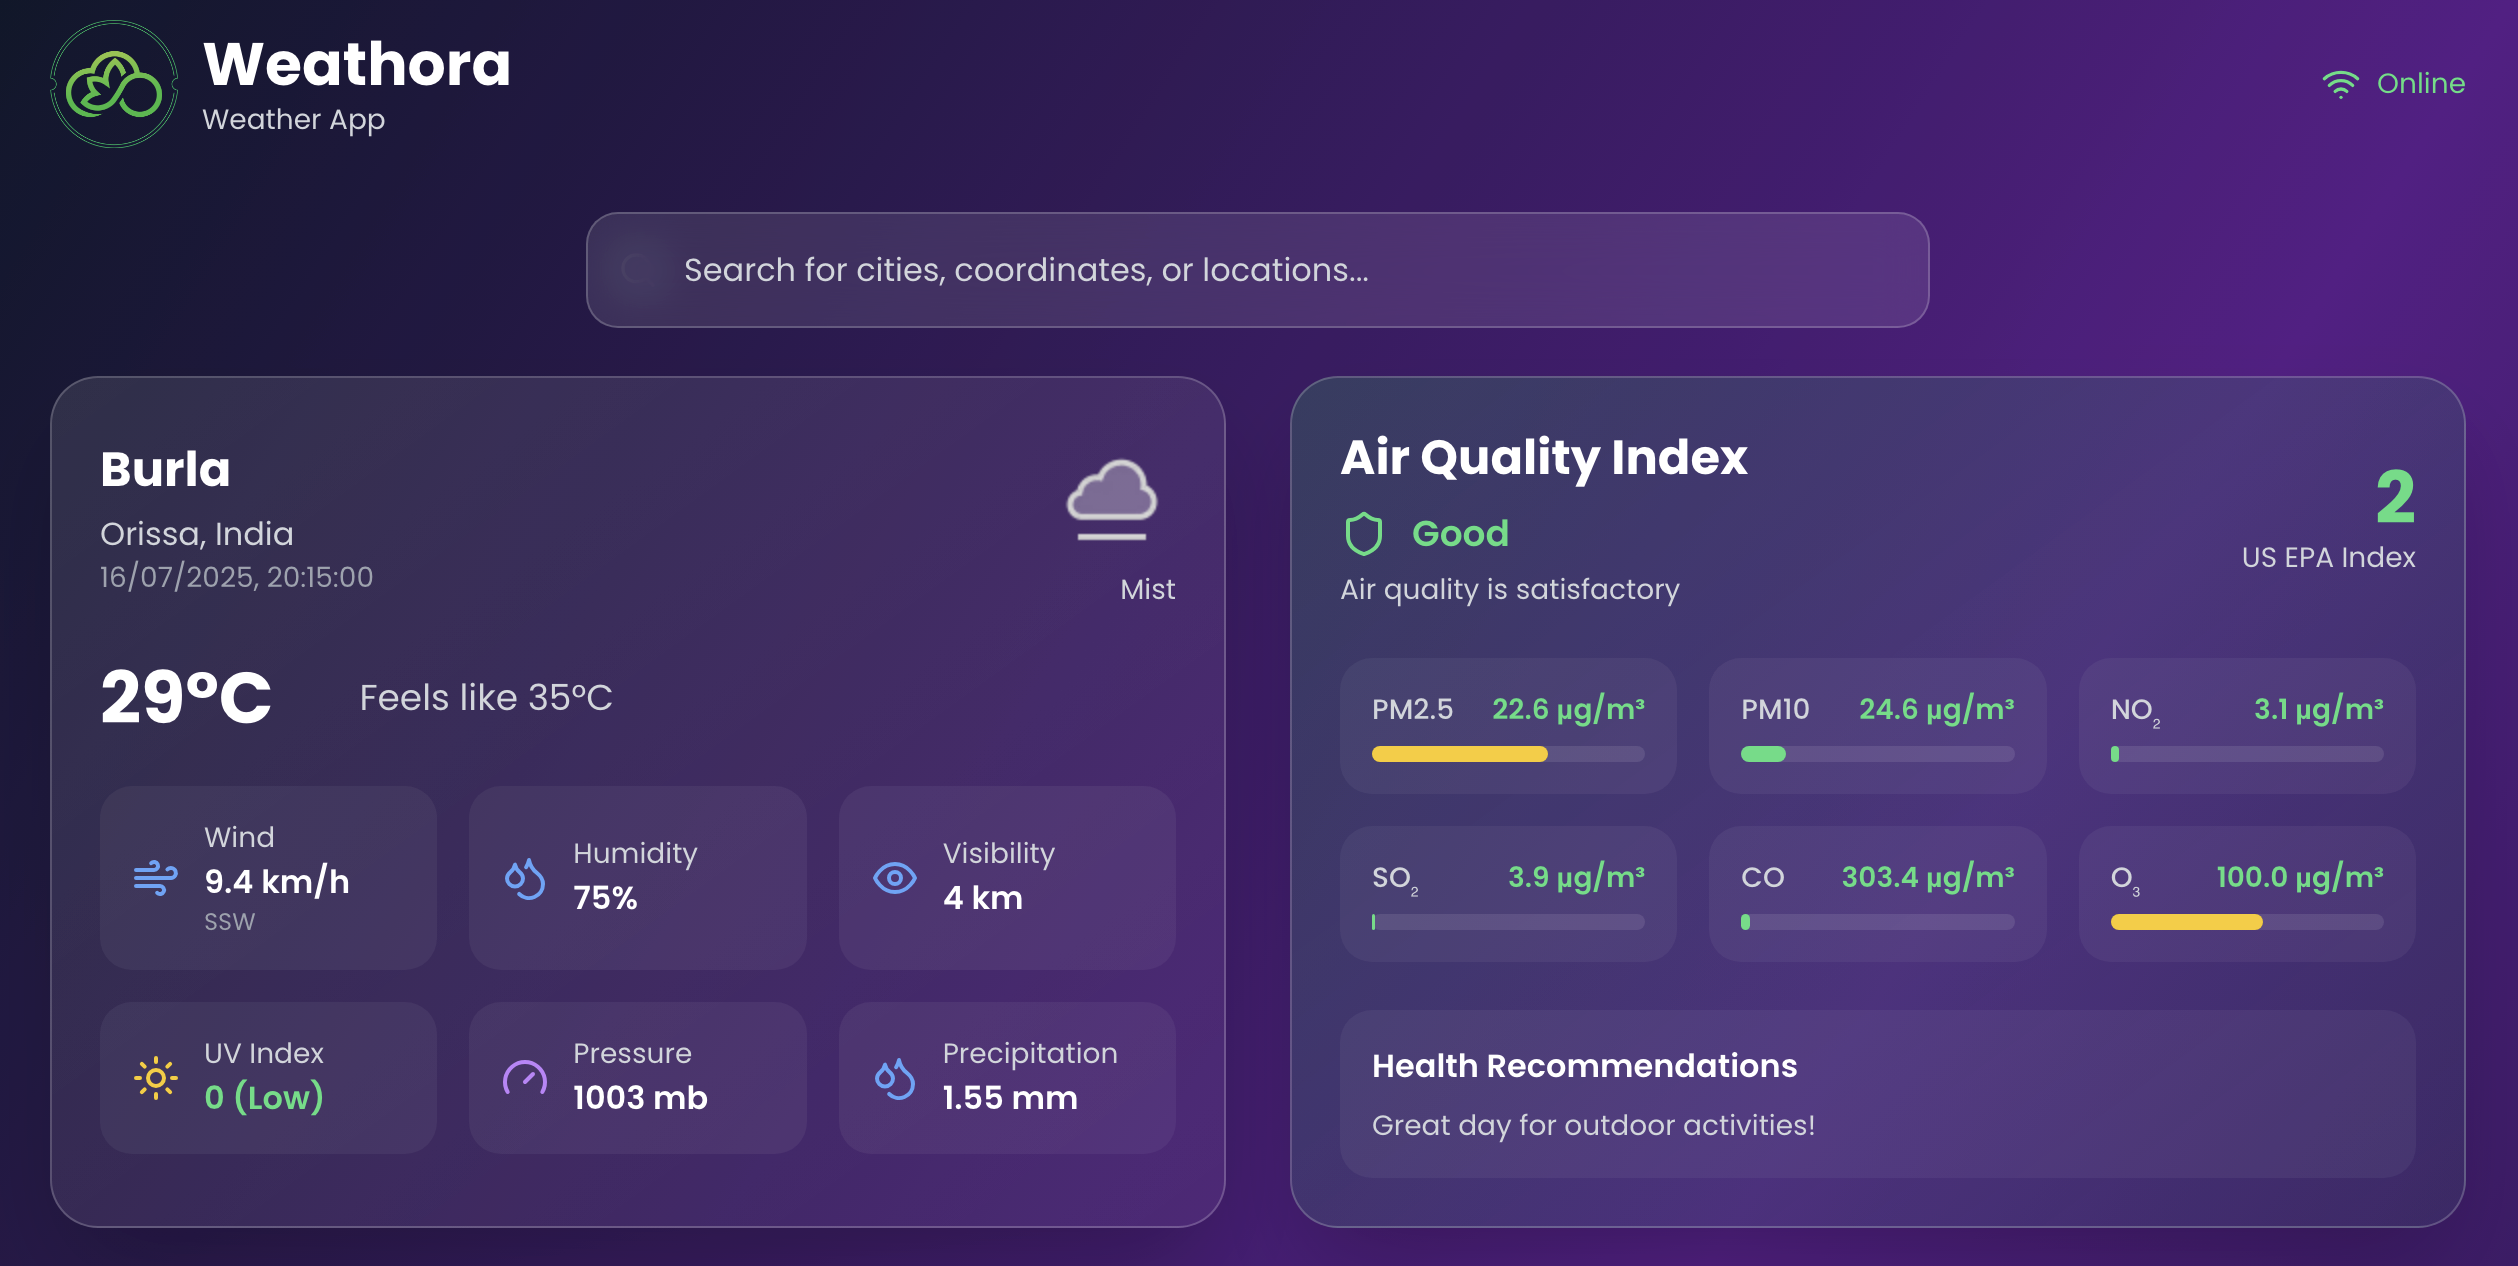Viewport: 2518px width, 1266px height.
Task: Click the PM10 concentration card
Action: pos(1877,727)
